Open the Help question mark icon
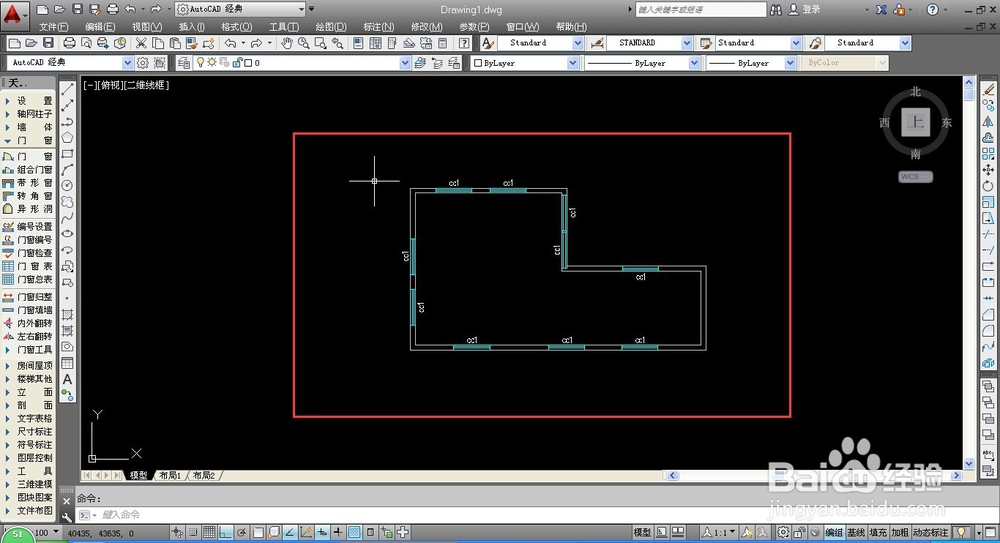 click(465, 43)
